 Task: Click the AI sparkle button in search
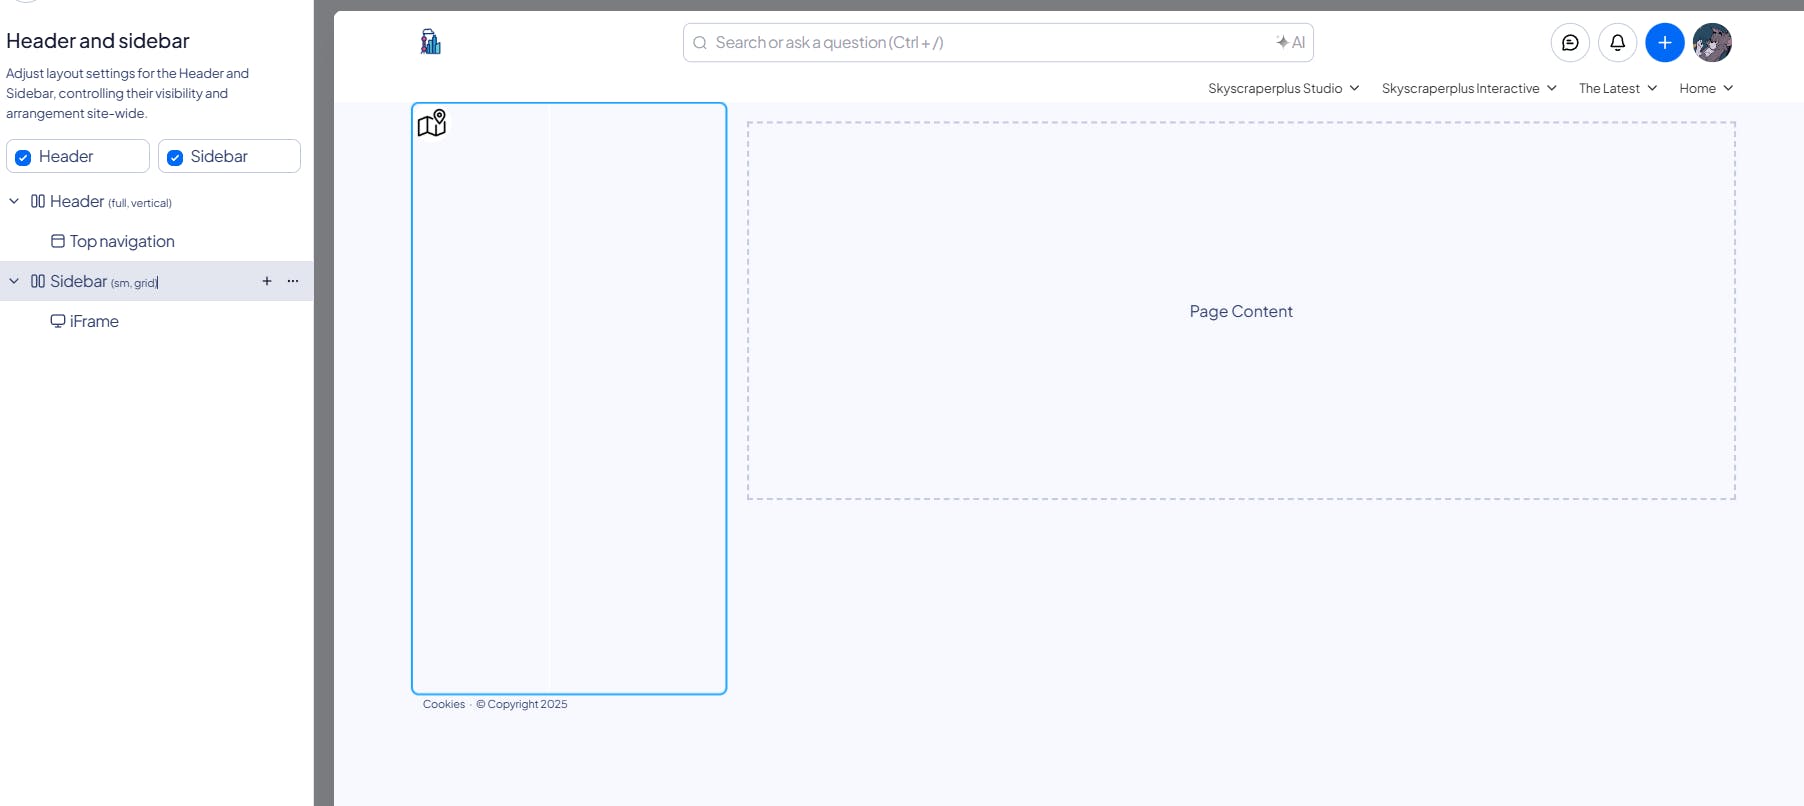pyautogui.click(x=1290, y=42)
